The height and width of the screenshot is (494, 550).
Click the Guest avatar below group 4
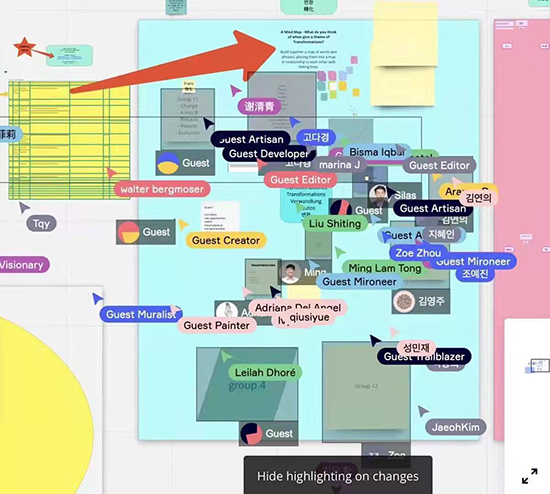251,434
